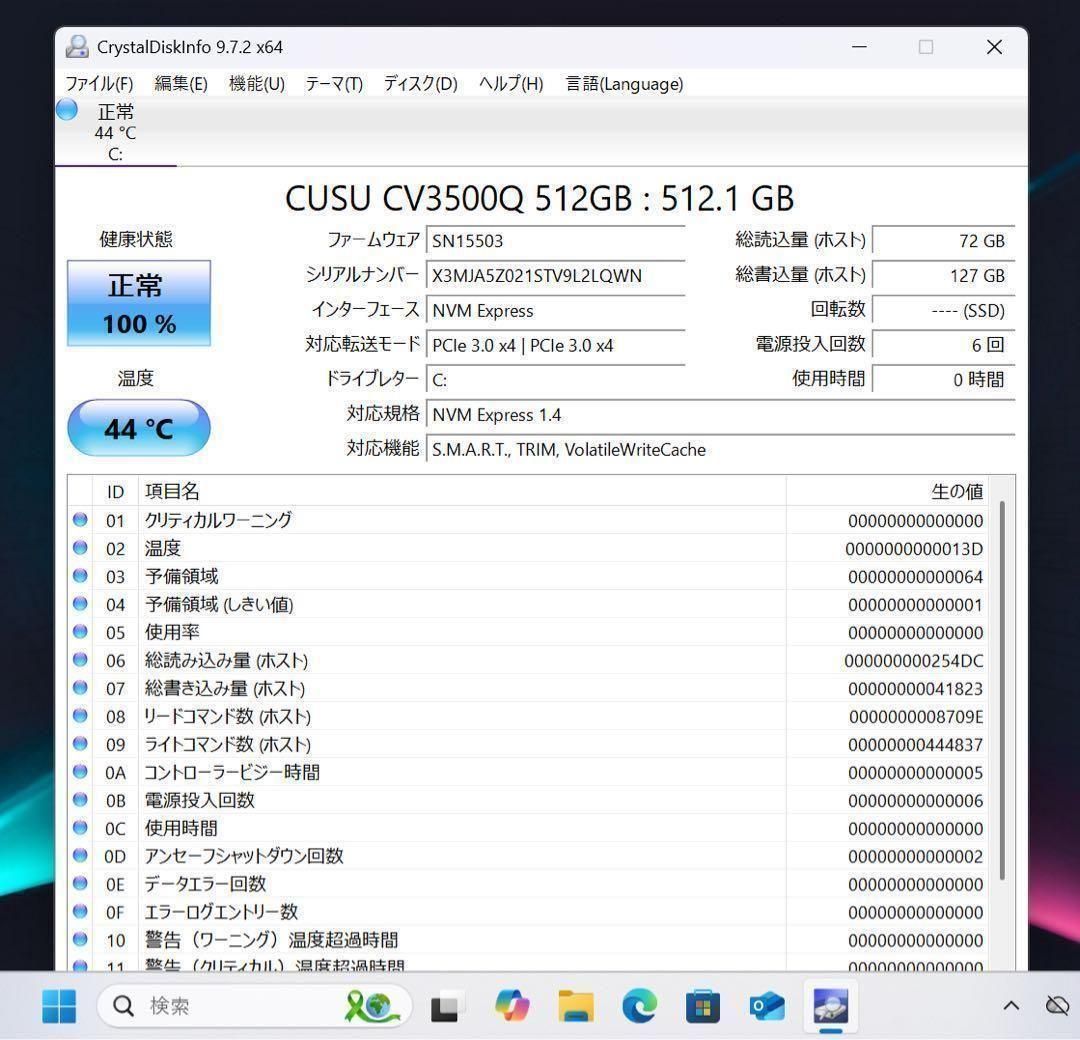Launch Microsoft Edge from the taskbar
Image resolution: width=1080 pixels, height=1040 pixels.
(x=638, y=1006)
